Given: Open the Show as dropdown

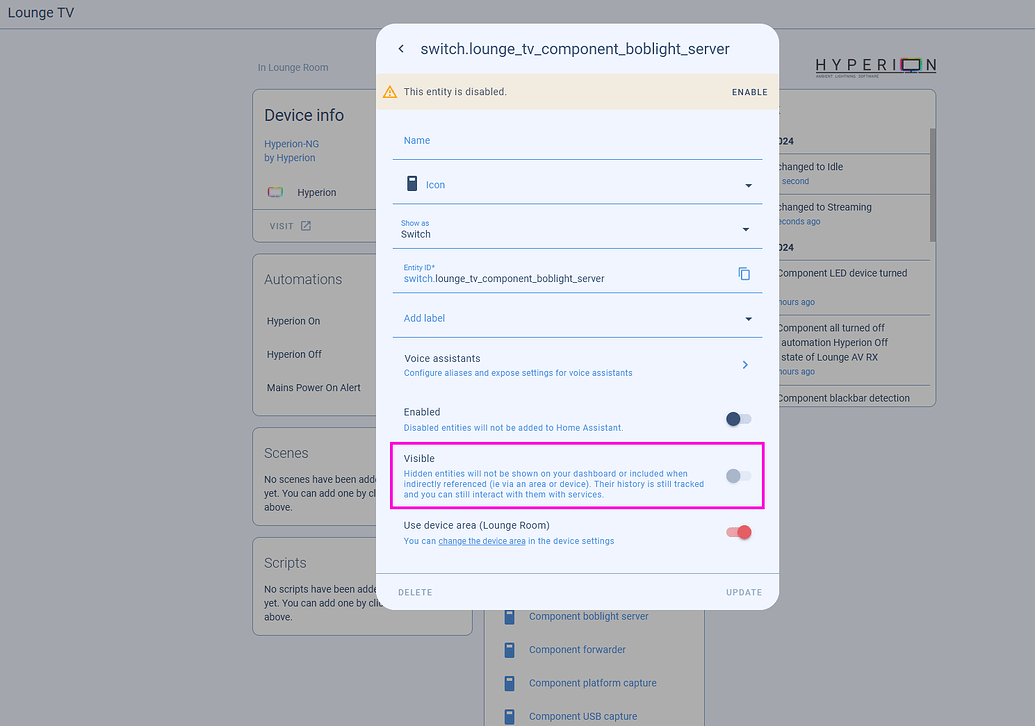Looking at the screenshot, I should click(745, 229).
